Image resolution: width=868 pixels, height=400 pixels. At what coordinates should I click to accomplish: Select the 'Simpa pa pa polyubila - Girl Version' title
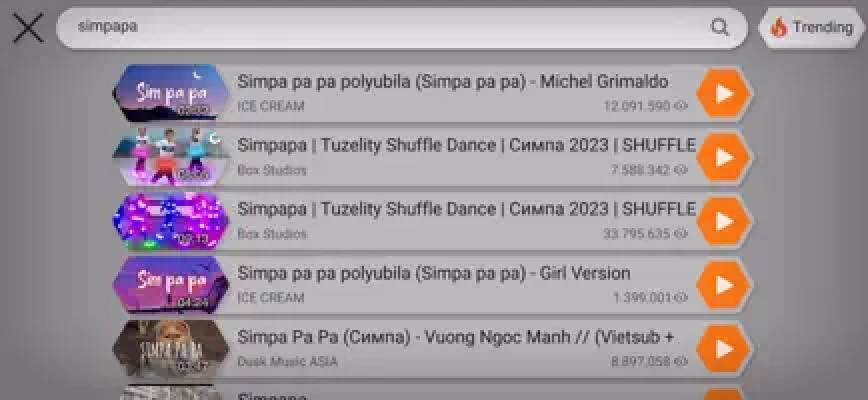click(434, 273)
